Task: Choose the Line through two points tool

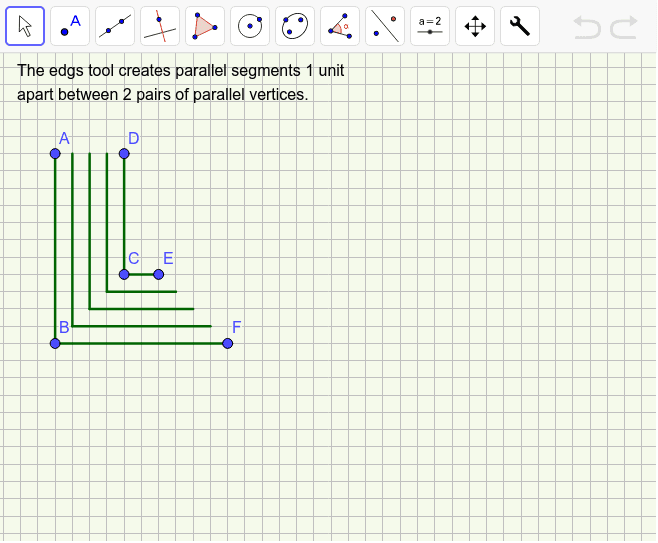Action: (115, 26)
